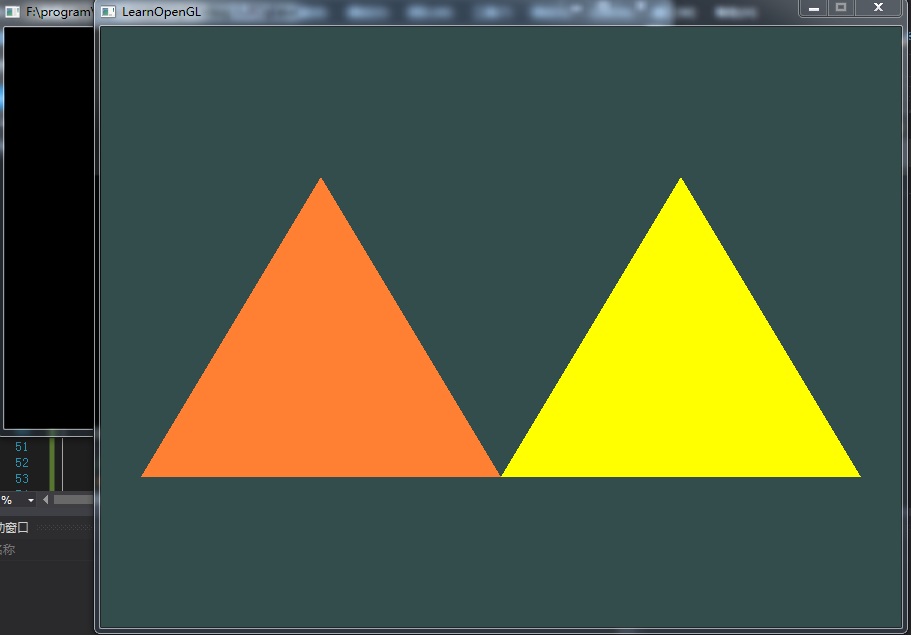The image size is (911, 635).
Task: Click the editor horizontal scrollbar thumb
Action: [x=73, y=500]
